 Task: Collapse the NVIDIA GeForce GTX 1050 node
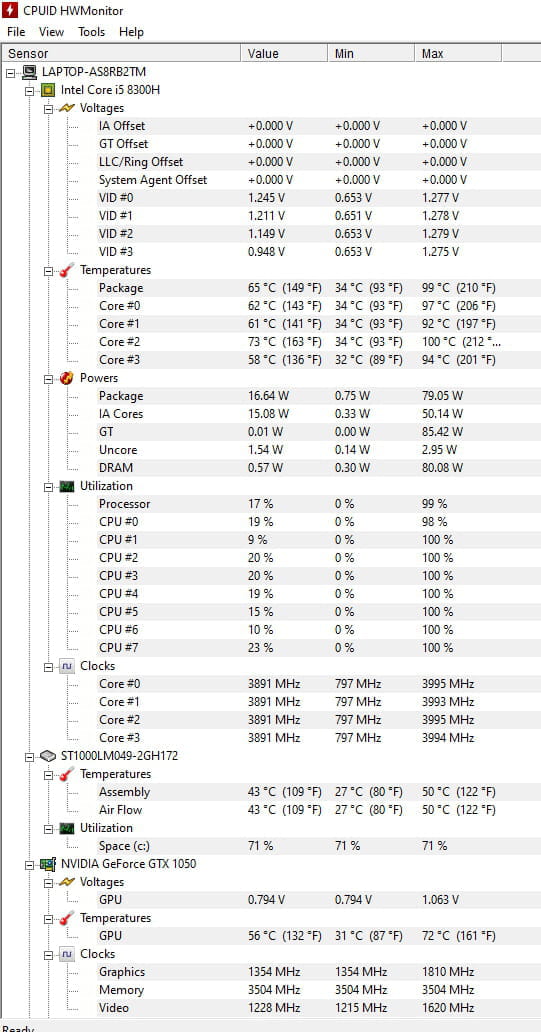tap(29, 864)
